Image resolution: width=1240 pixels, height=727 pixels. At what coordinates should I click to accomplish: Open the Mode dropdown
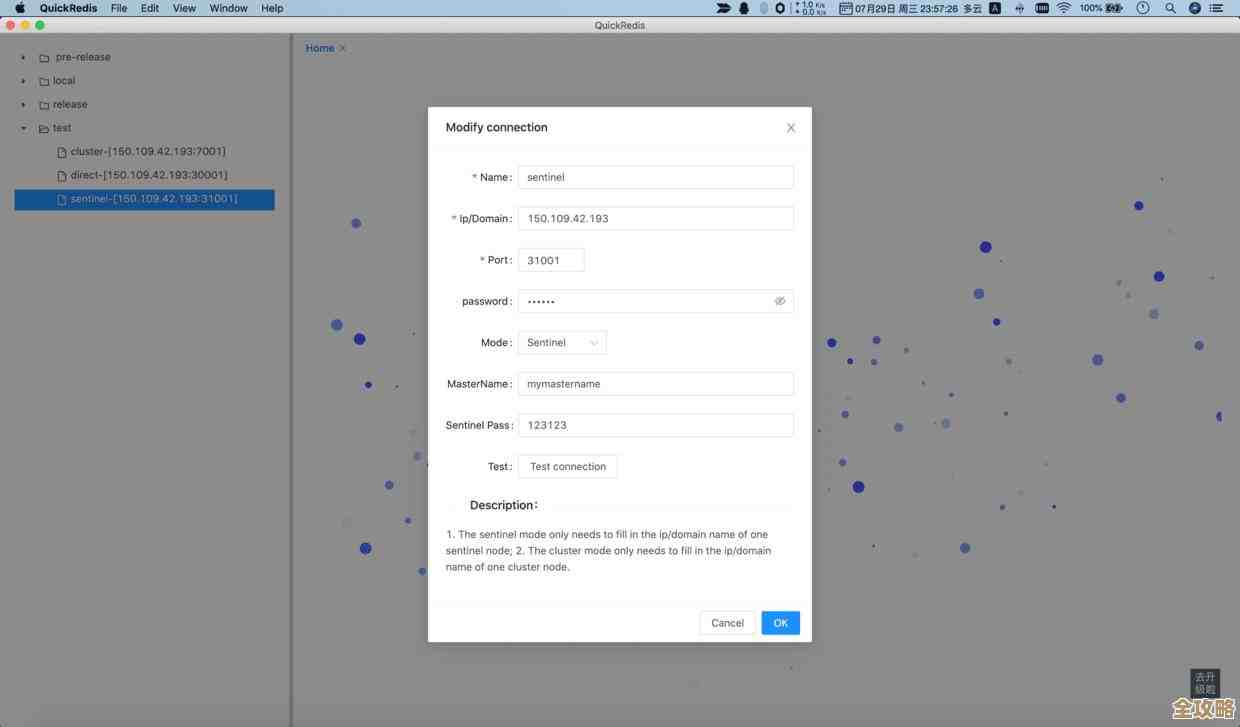(x=562, y=343)
